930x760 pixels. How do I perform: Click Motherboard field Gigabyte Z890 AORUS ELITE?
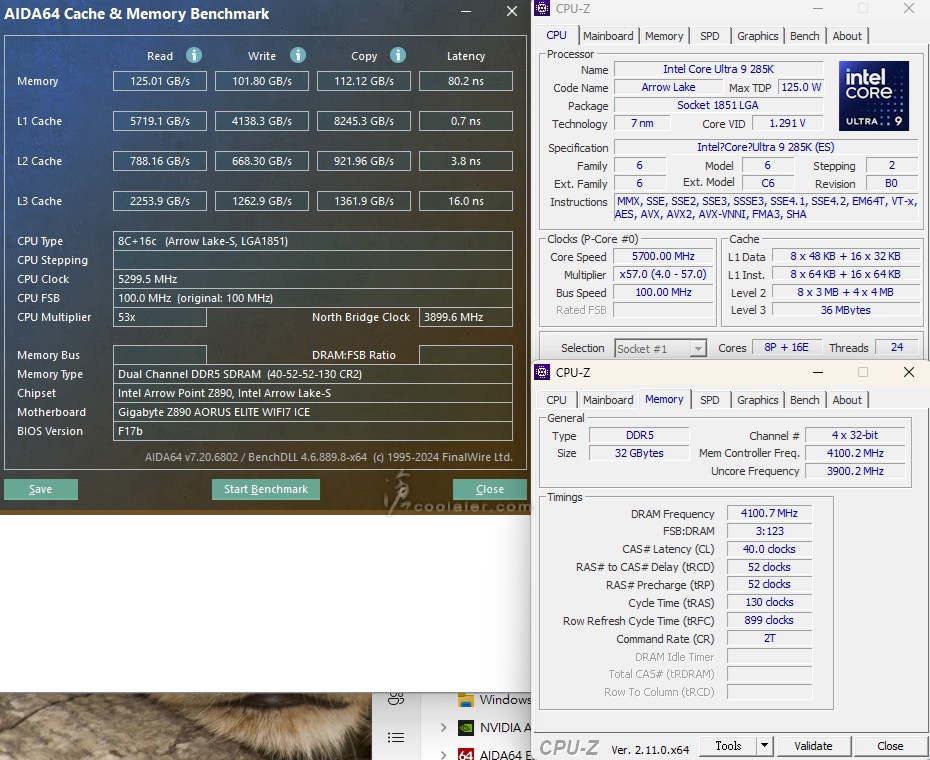313,412
